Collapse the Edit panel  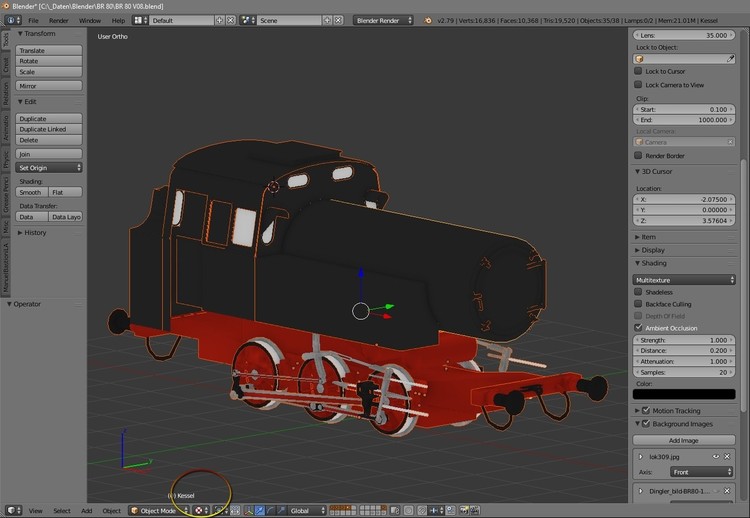pyautogui.click(x=20, y=101)
